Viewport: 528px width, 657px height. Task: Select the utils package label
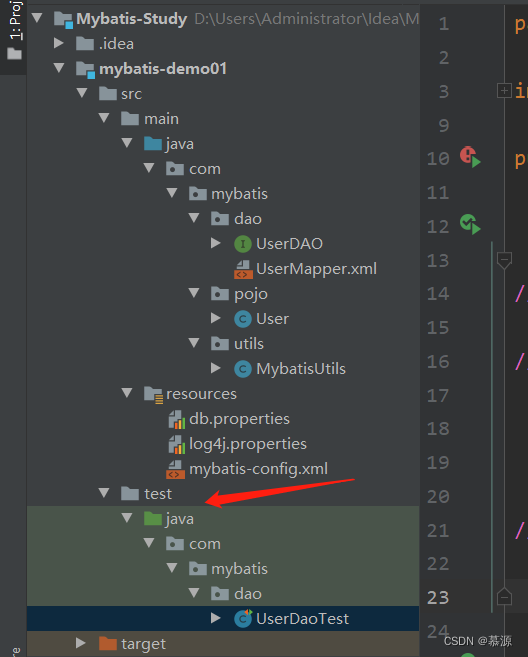point(249,344)
